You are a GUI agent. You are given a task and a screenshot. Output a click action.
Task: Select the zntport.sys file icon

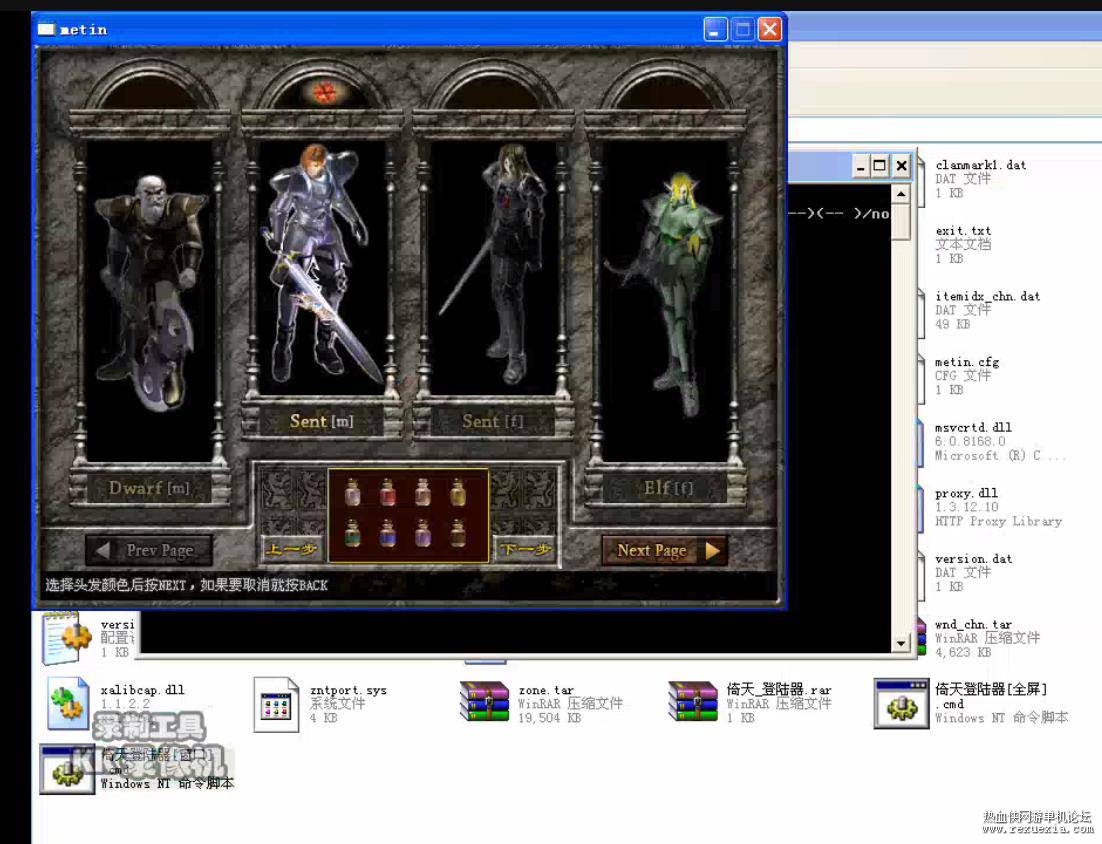coord(276,704)
